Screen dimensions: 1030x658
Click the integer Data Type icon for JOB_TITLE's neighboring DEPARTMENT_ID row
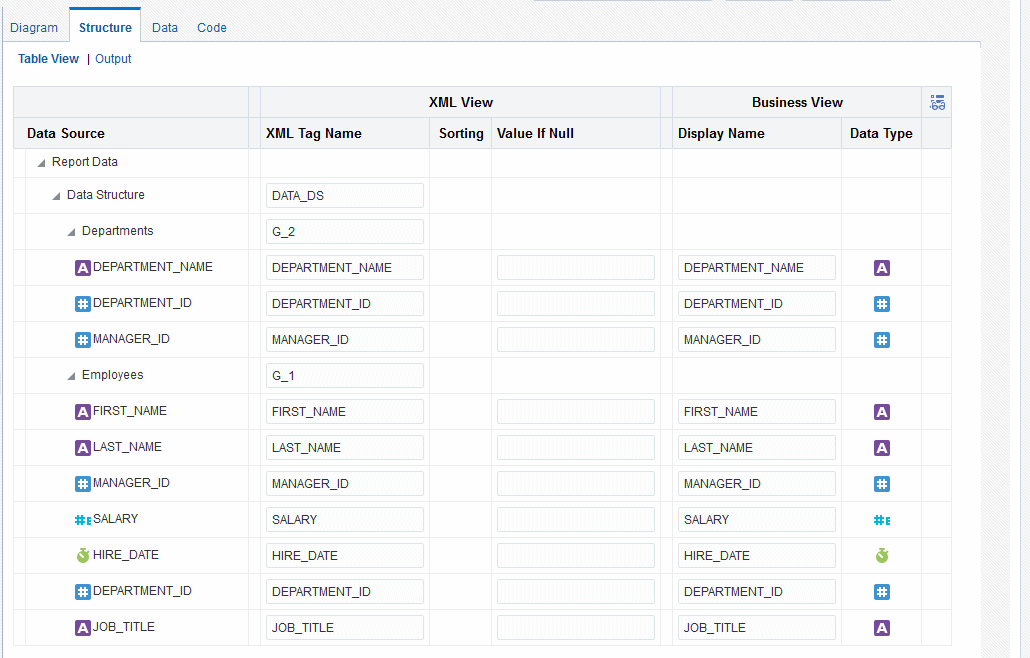point(881,591)
